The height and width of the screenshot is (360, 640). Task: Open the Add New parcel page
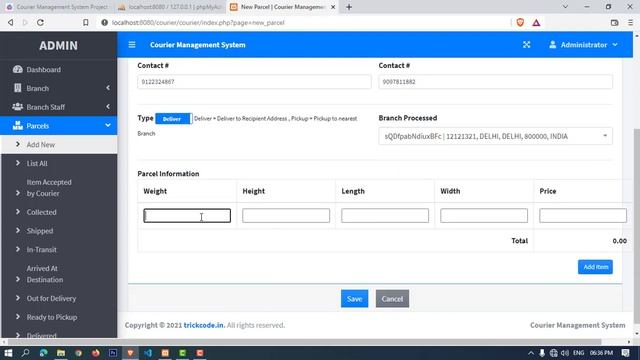click(59, 144)
